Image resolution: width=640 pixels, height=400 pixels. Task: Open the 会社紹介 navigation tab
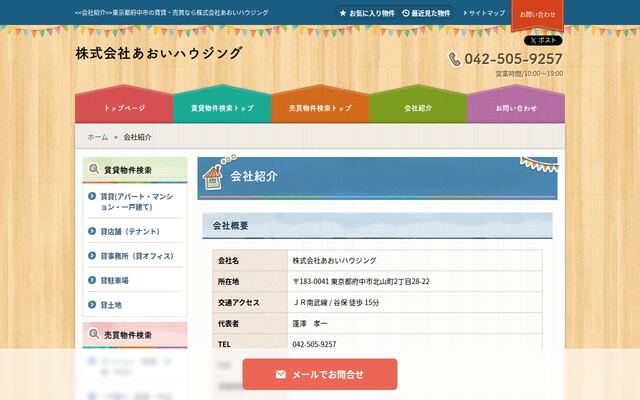pyautogui.click(x=418, y=108)
